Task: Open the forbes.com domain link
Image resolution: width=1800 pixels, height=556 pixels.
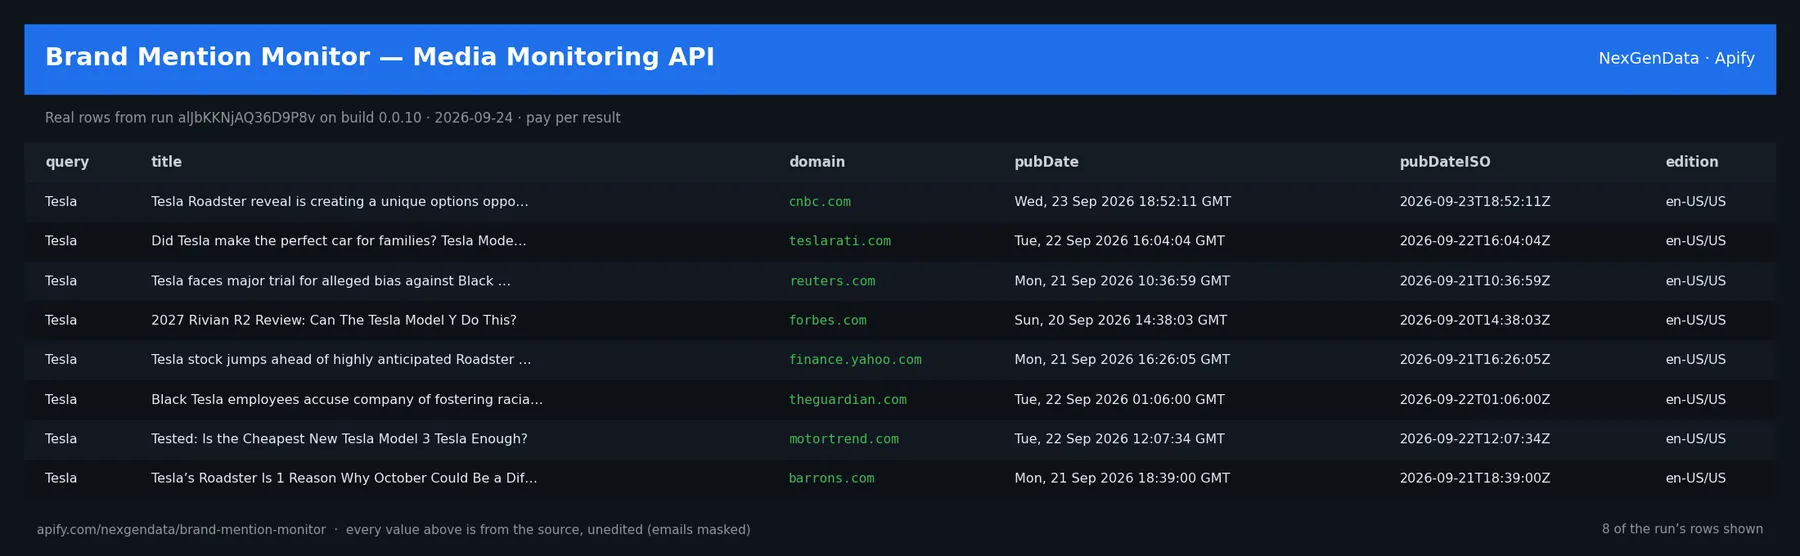Action: tap(827, 320)
